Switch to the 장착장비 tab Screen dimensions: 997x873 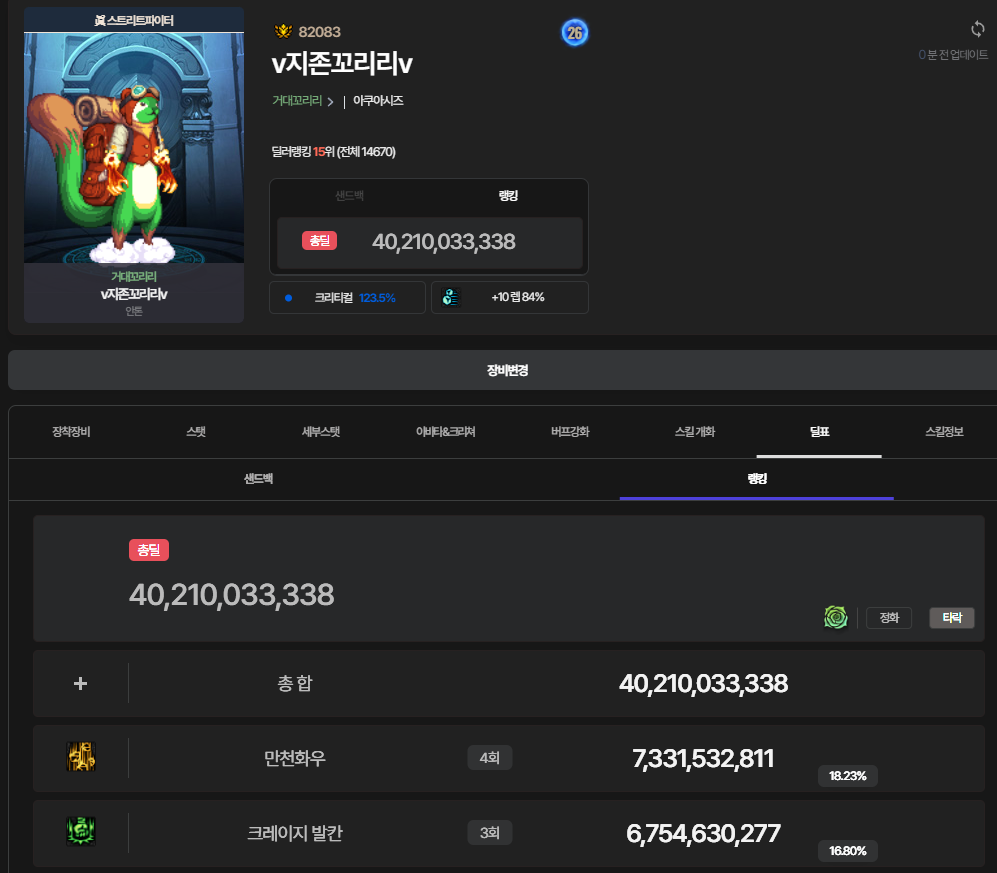(x=71, y=432)
